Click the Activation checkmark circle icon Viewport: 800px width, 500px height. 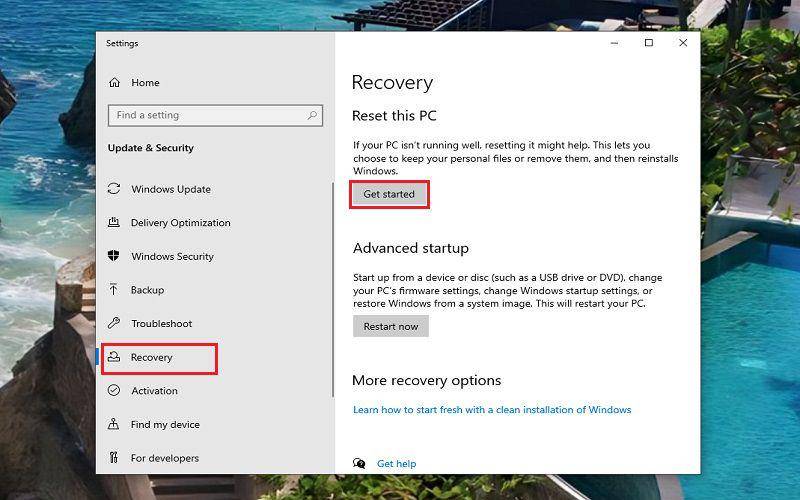[x=114, y=390]
